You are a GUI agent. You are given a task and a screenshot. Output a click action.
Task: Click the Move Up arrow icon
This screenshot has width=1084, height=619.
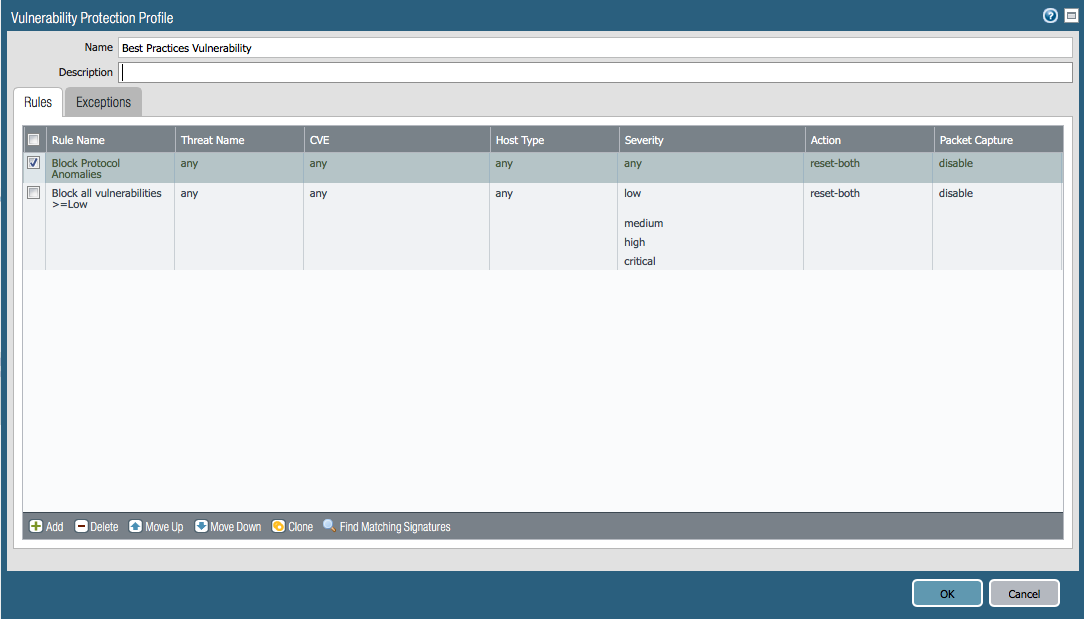136,526
